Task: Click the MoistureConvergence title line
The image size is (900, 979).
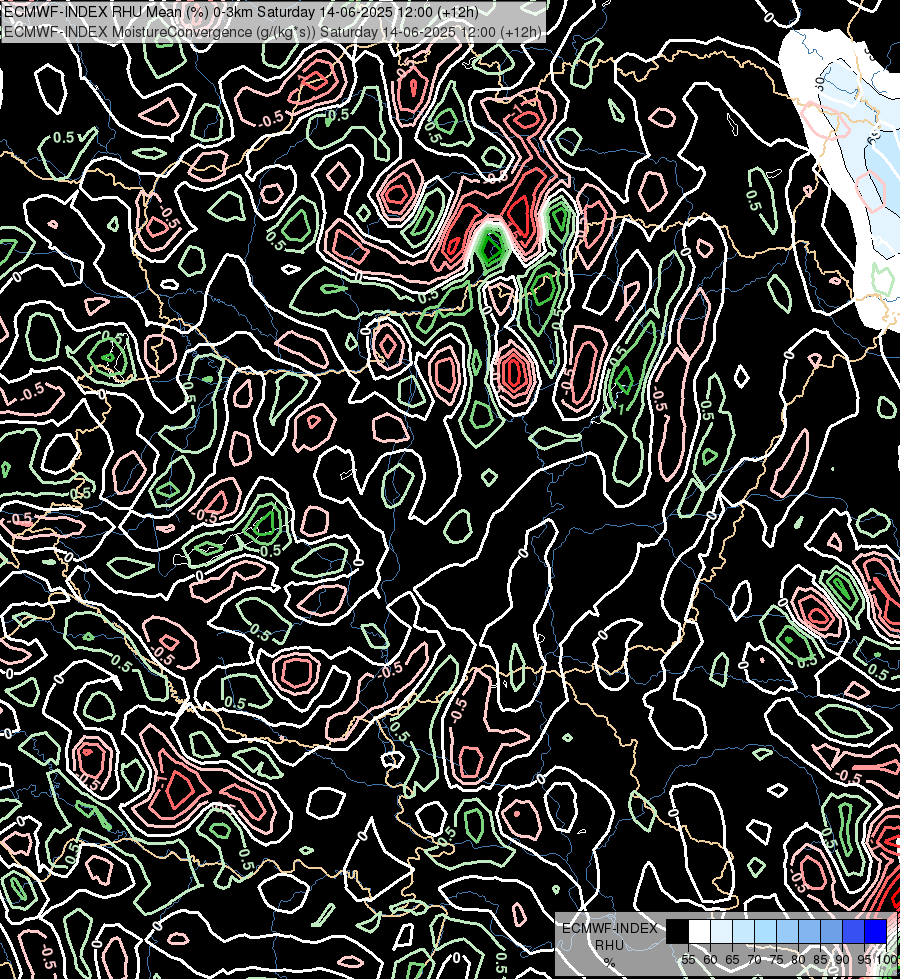Action: [x=272, y=32]
